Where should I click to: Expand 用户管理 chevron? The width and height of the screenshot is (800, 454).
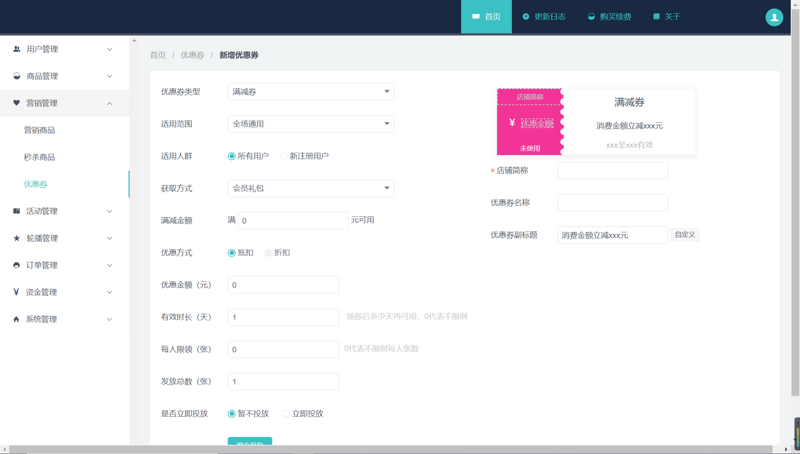pos(109,49)
